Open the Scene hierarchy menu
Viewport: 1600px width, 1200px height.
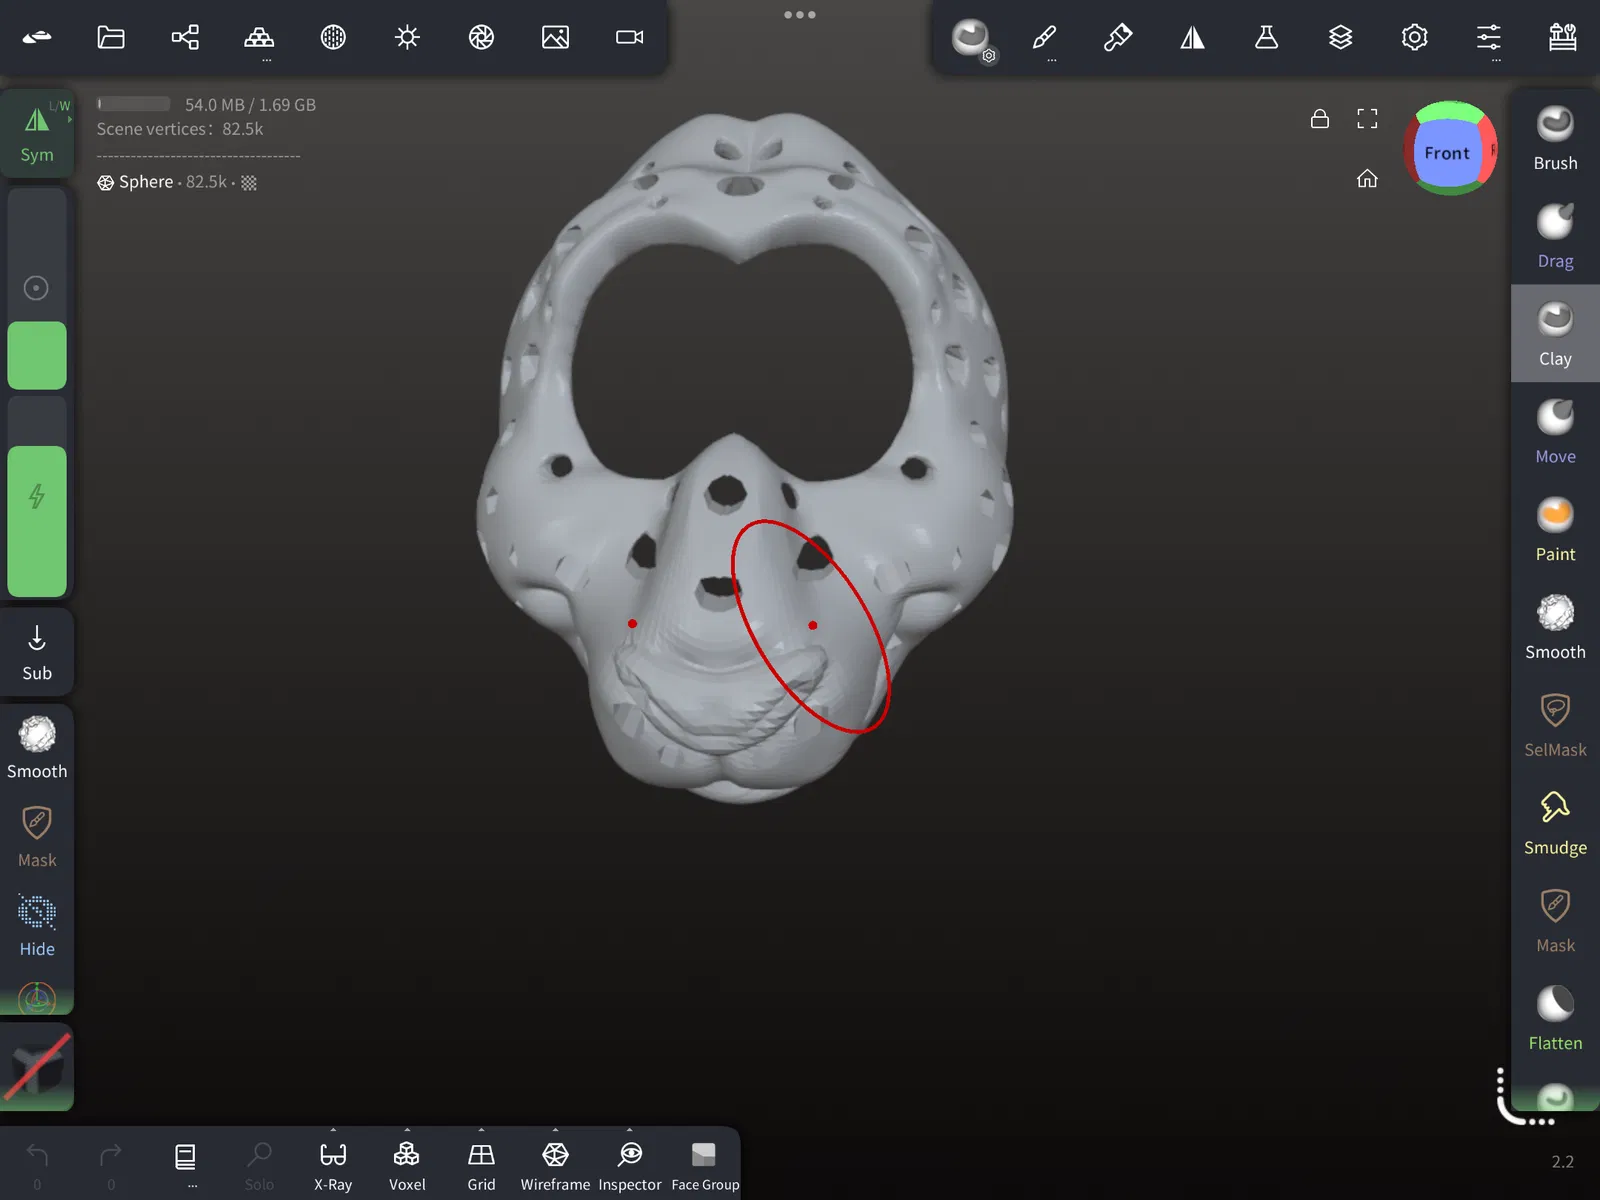coord(185,38)
